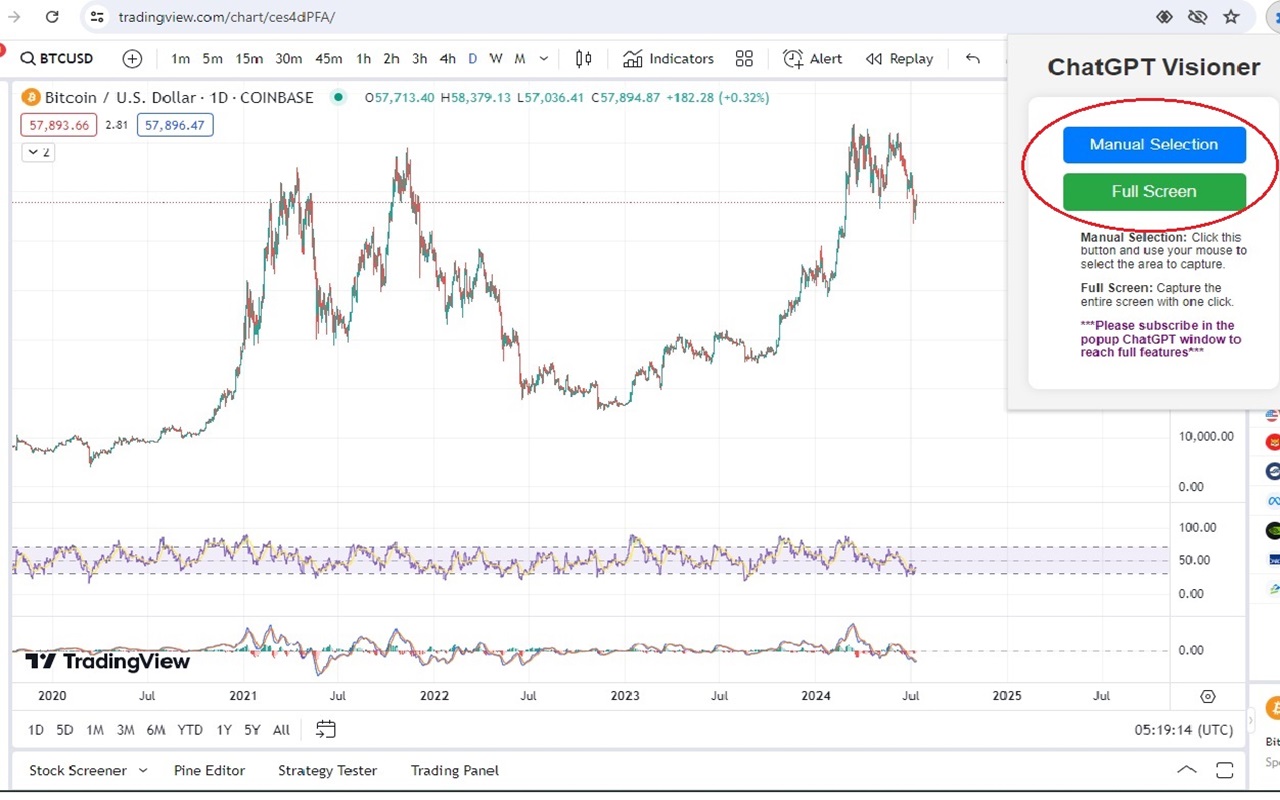Open the Trading Panel tab
Screen dimensions: 1280x800
tap(455, 770)
